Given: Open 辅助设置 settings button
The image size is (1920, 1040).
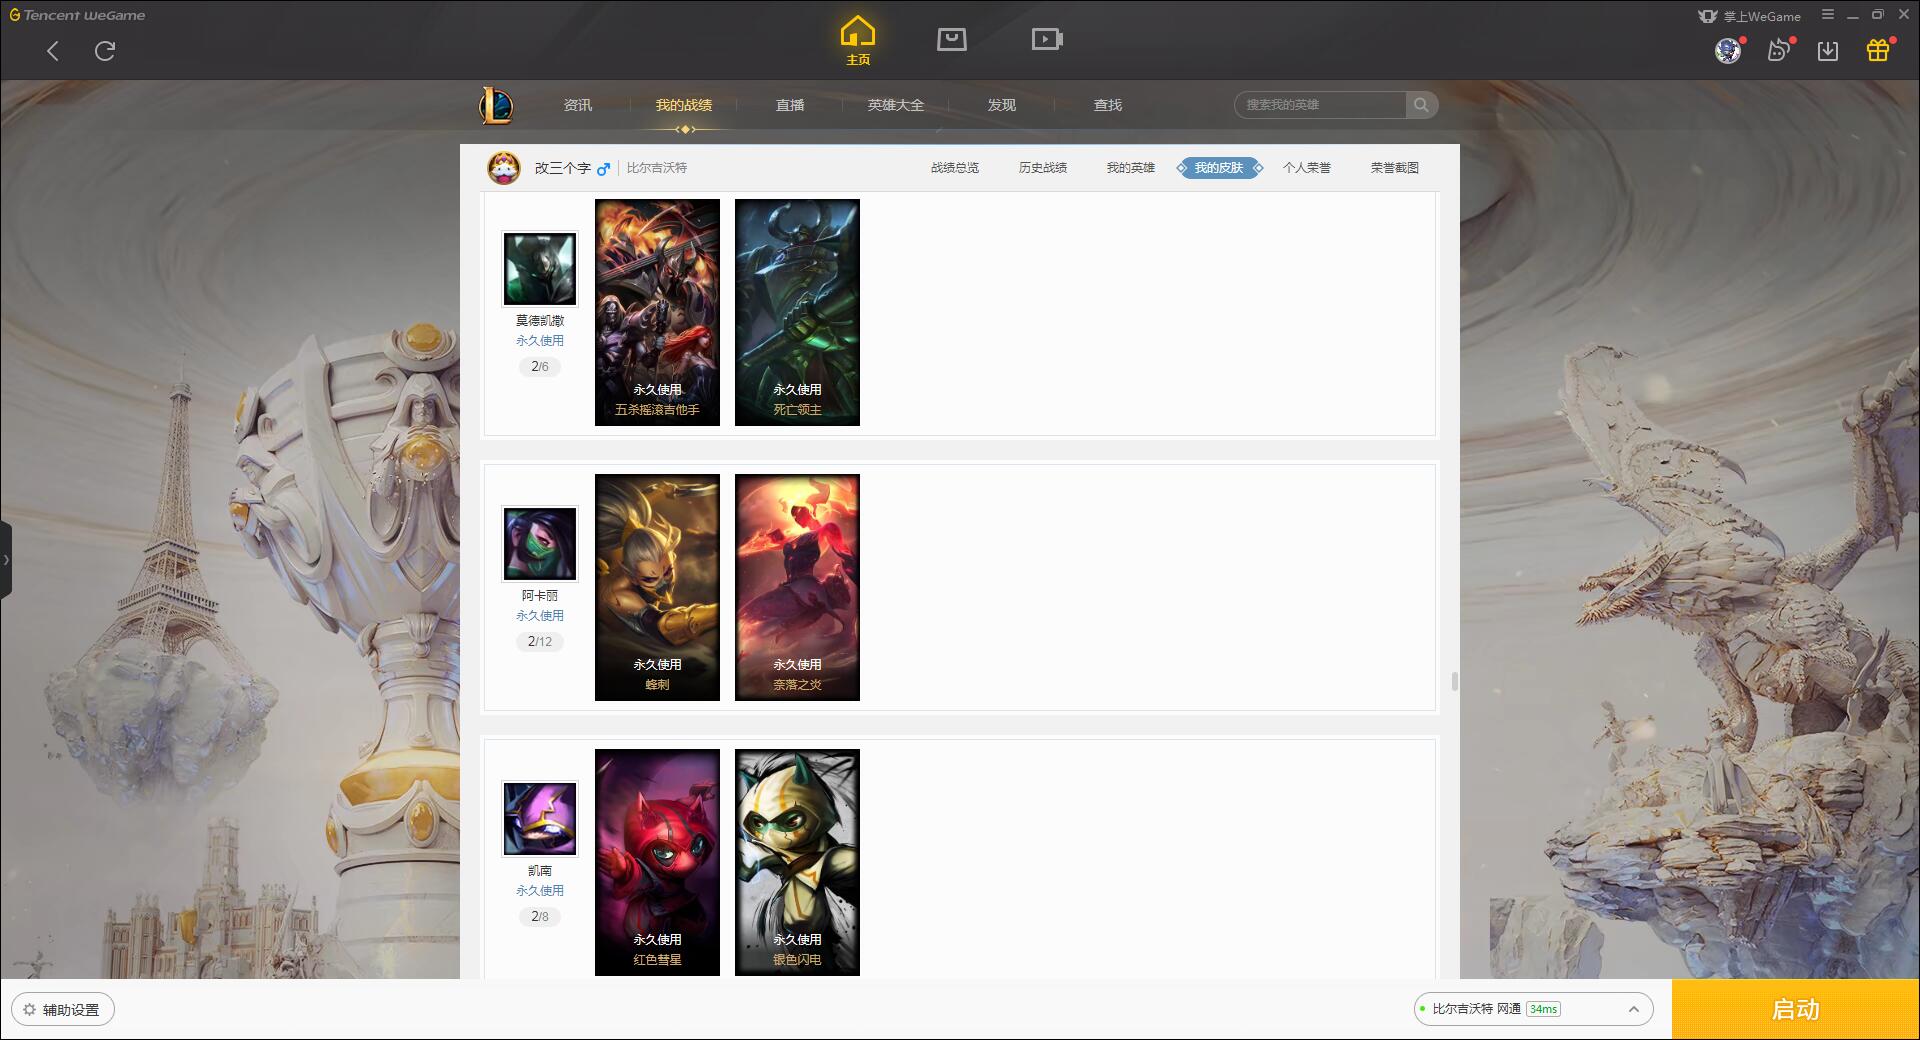Looking at the screenshot, I should (x=63, y=1010).
